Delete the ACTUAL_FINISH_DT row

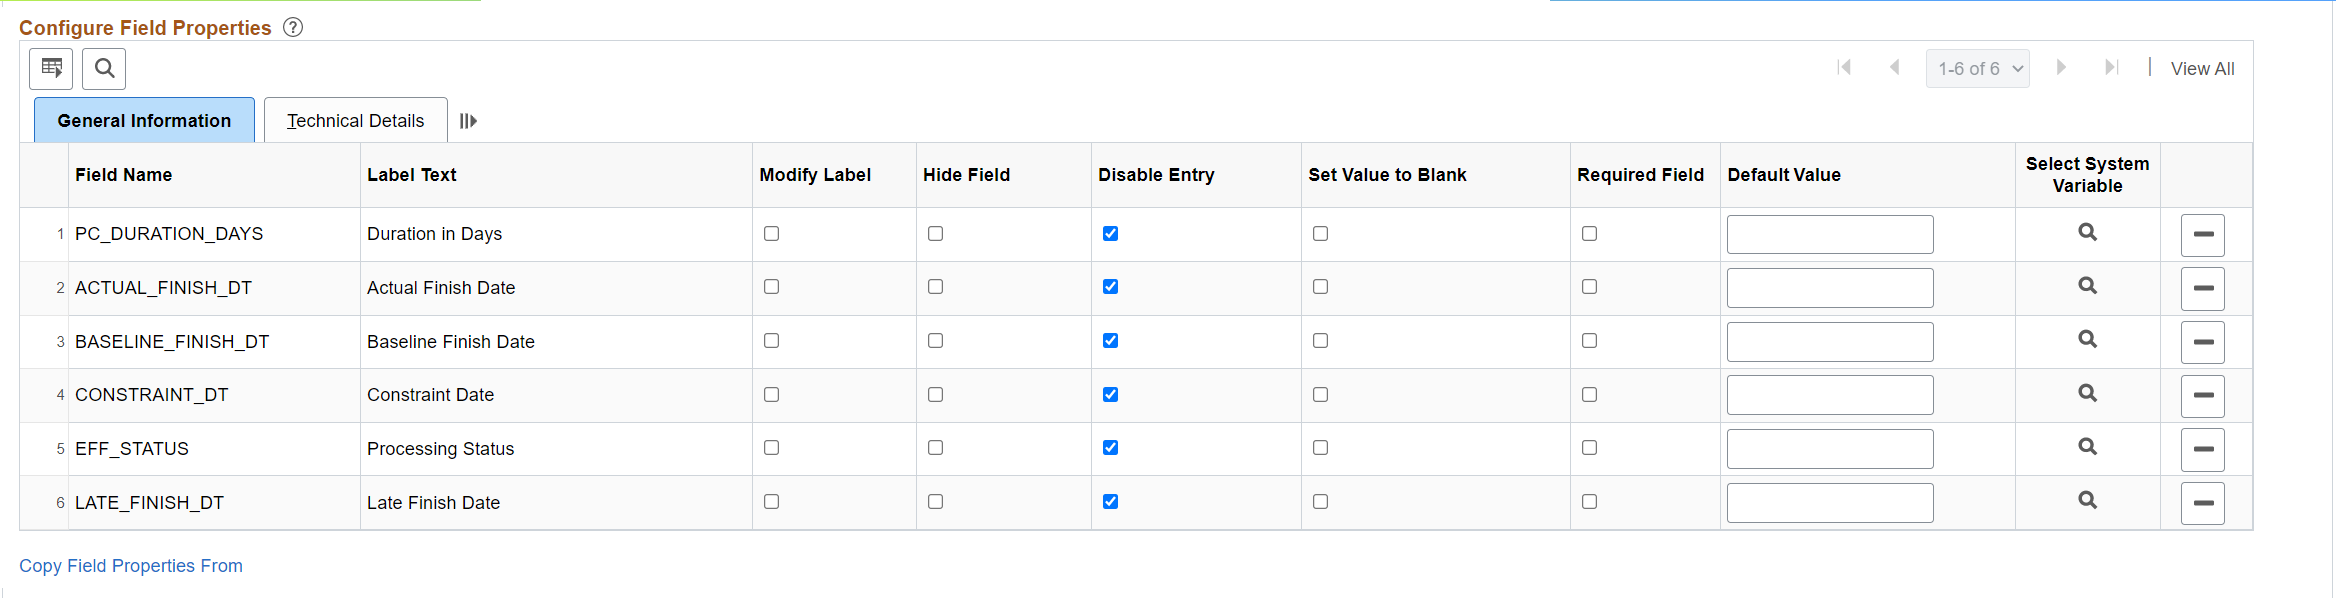coord(2202,288)
